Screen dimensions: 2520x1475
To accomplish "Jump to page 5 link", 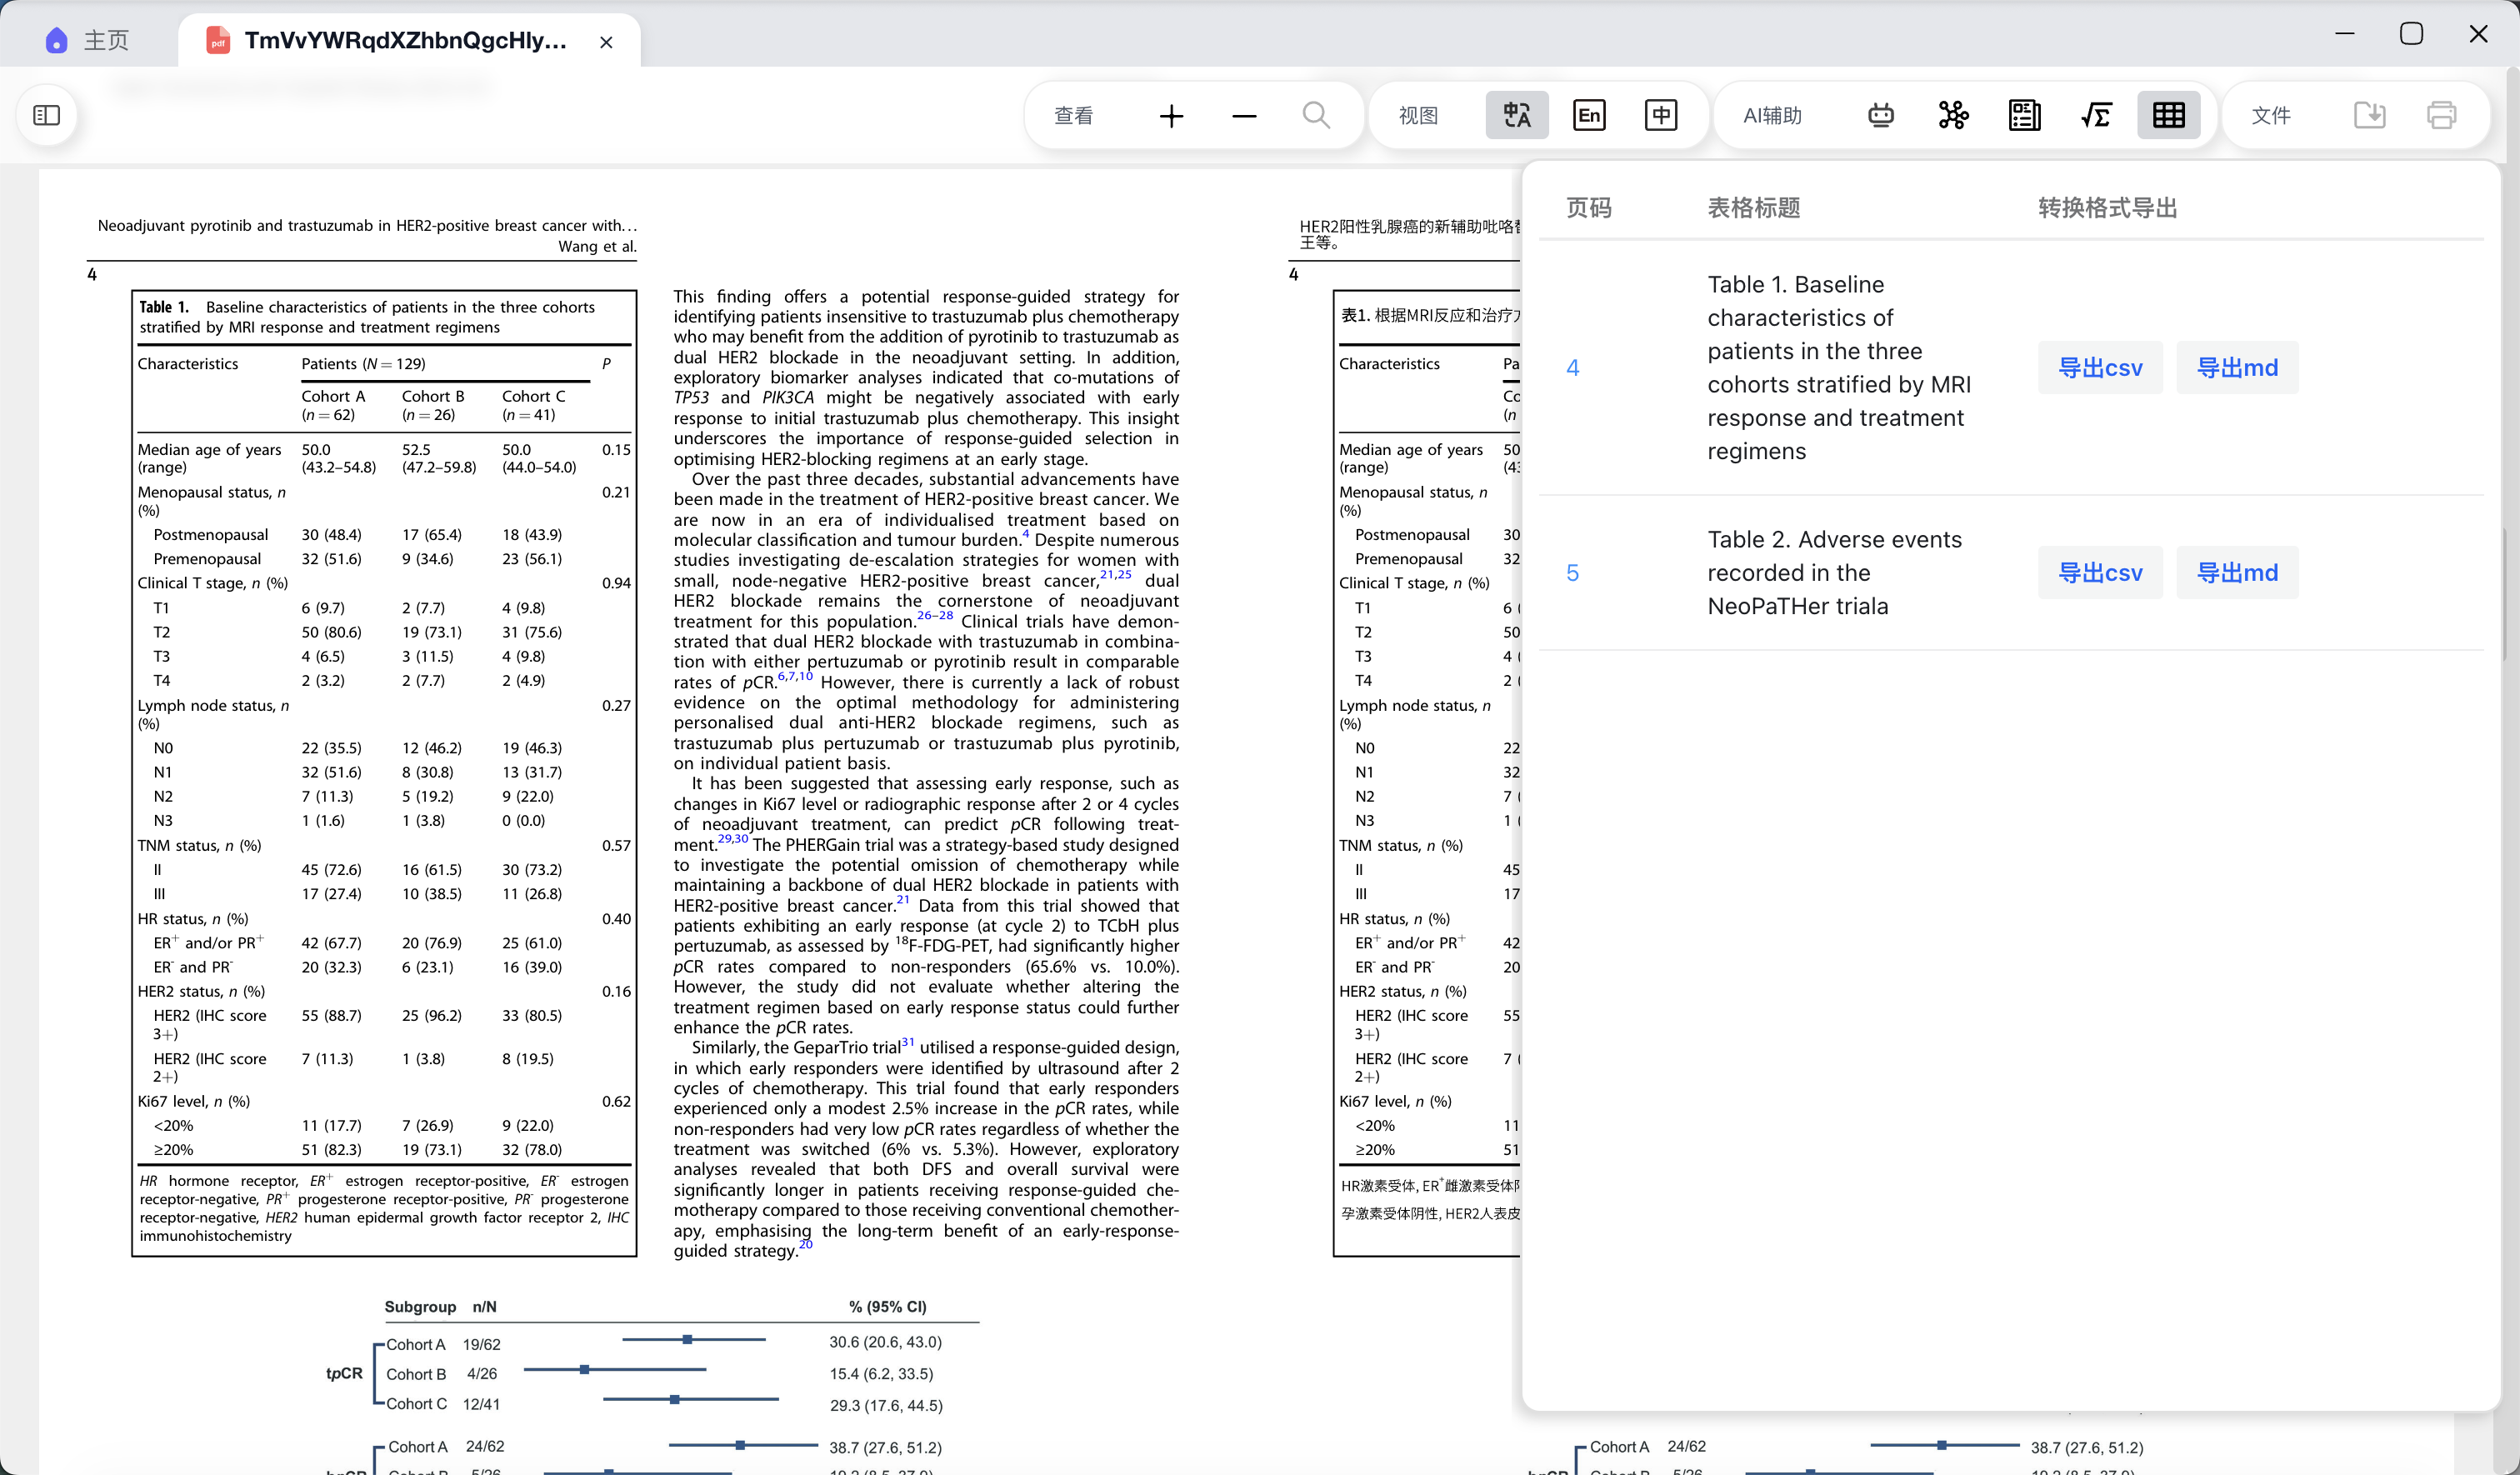I will (x=1572, y=573).
